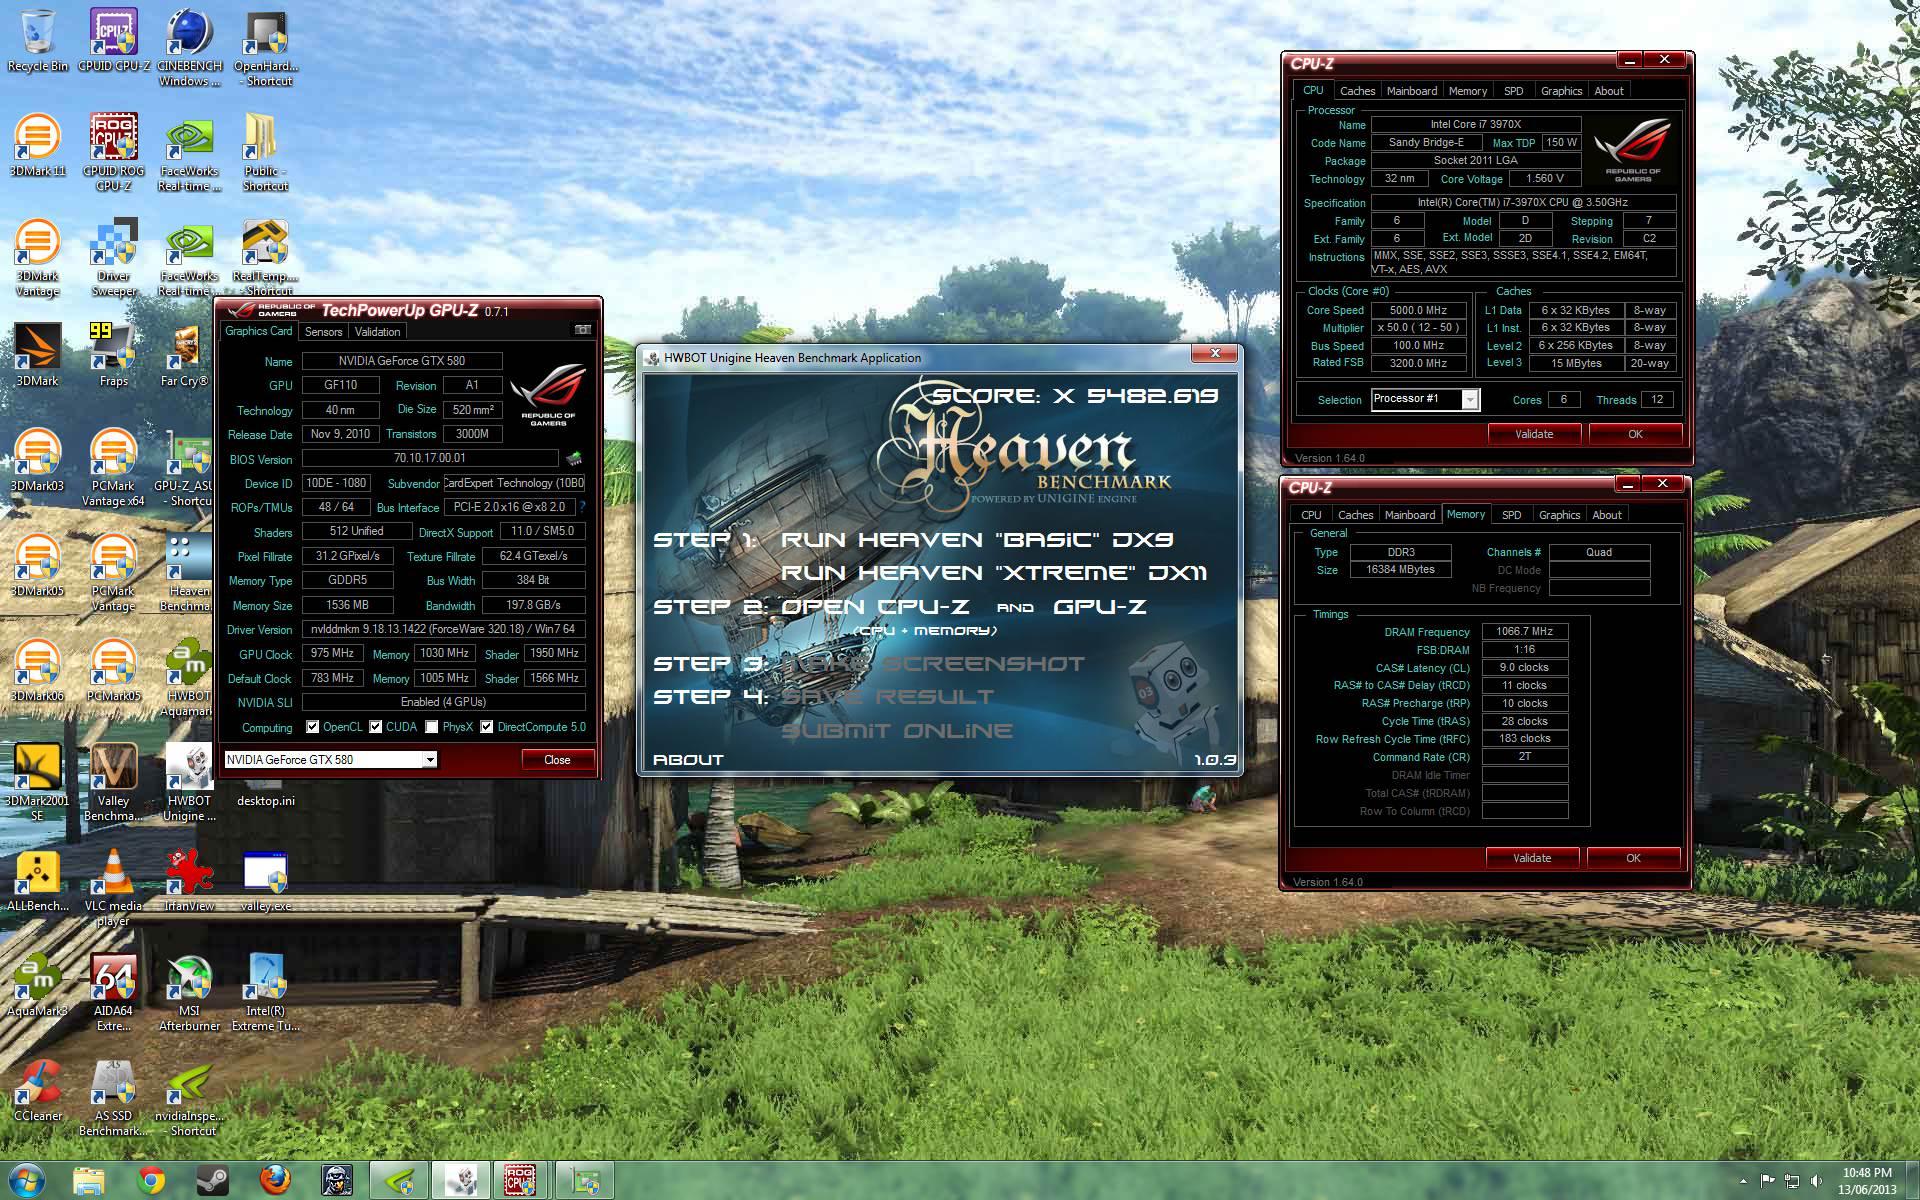Screen dimensions: 1920x1200
Task: Open the CPUID ROG CPU-Z desktop shortcut
Action: 113,152
